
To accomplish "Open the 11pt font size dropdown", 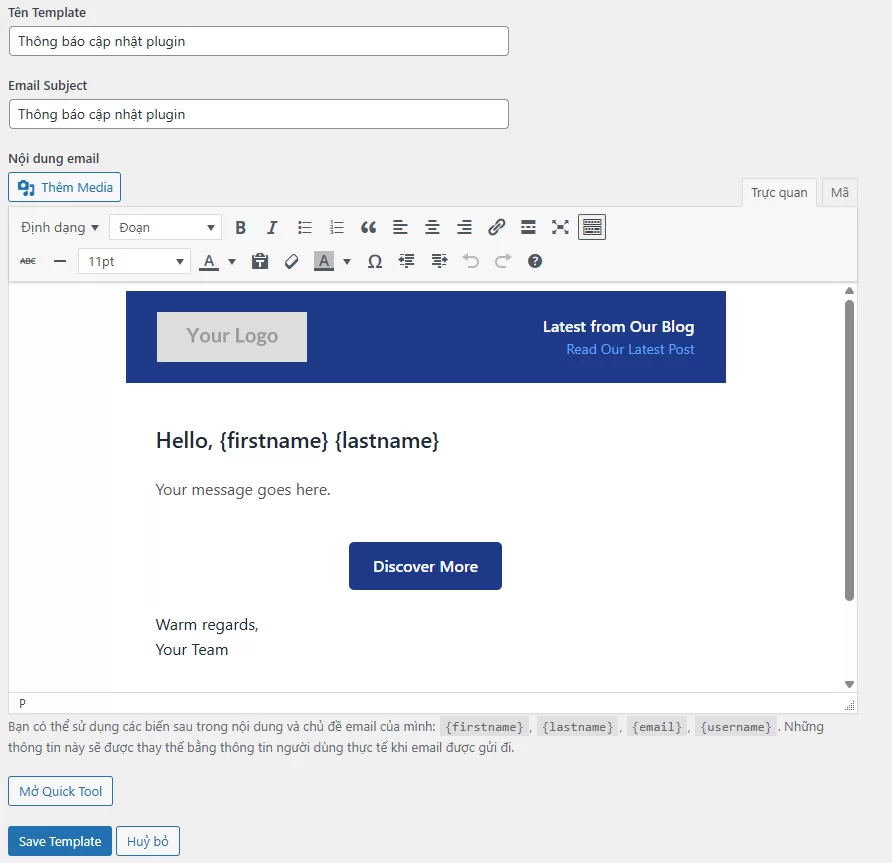I will (x=134, y=261).
